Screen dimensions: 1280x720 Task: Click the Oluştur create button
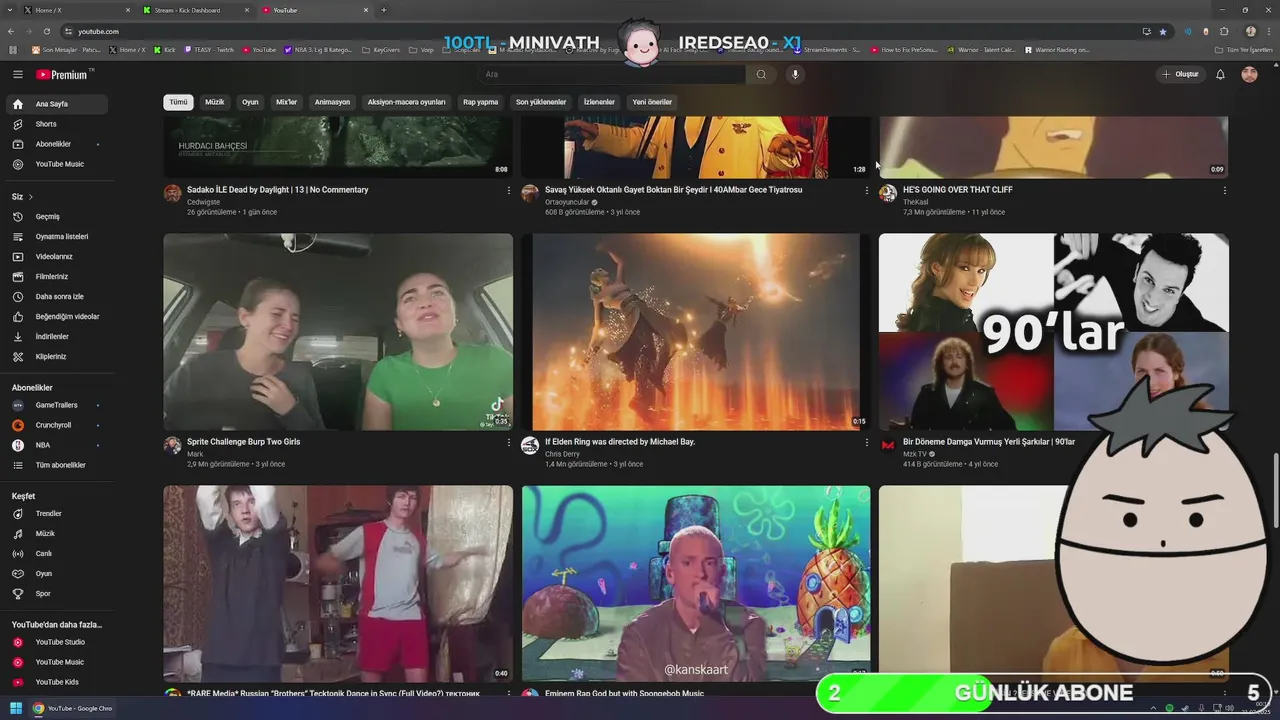(1180, 74)
